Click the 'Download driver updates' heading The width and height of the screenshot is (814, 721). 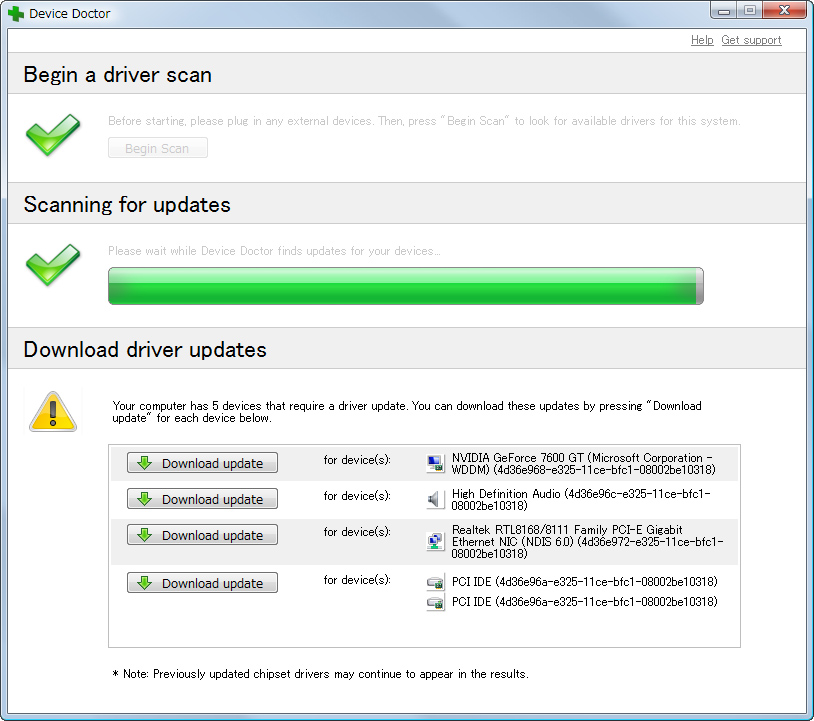(x=145, y=349)
